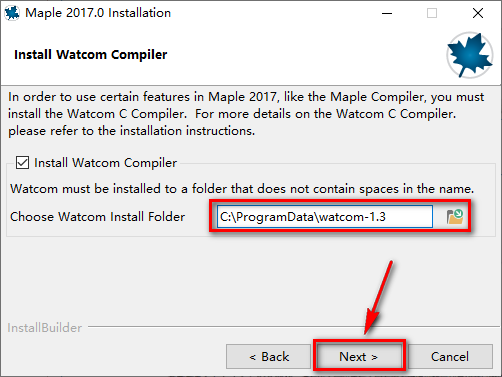
Task: Click the "In order to use certain features" line
Action: tap(246, 97)
